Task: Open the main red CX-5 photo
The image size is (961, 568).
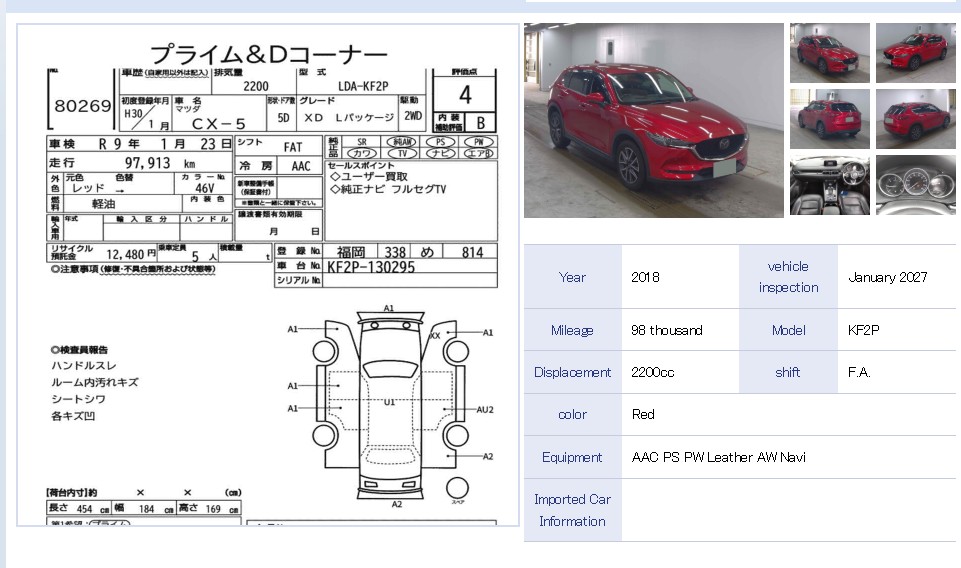Action: pyautogui.click(x=653, y=120)
